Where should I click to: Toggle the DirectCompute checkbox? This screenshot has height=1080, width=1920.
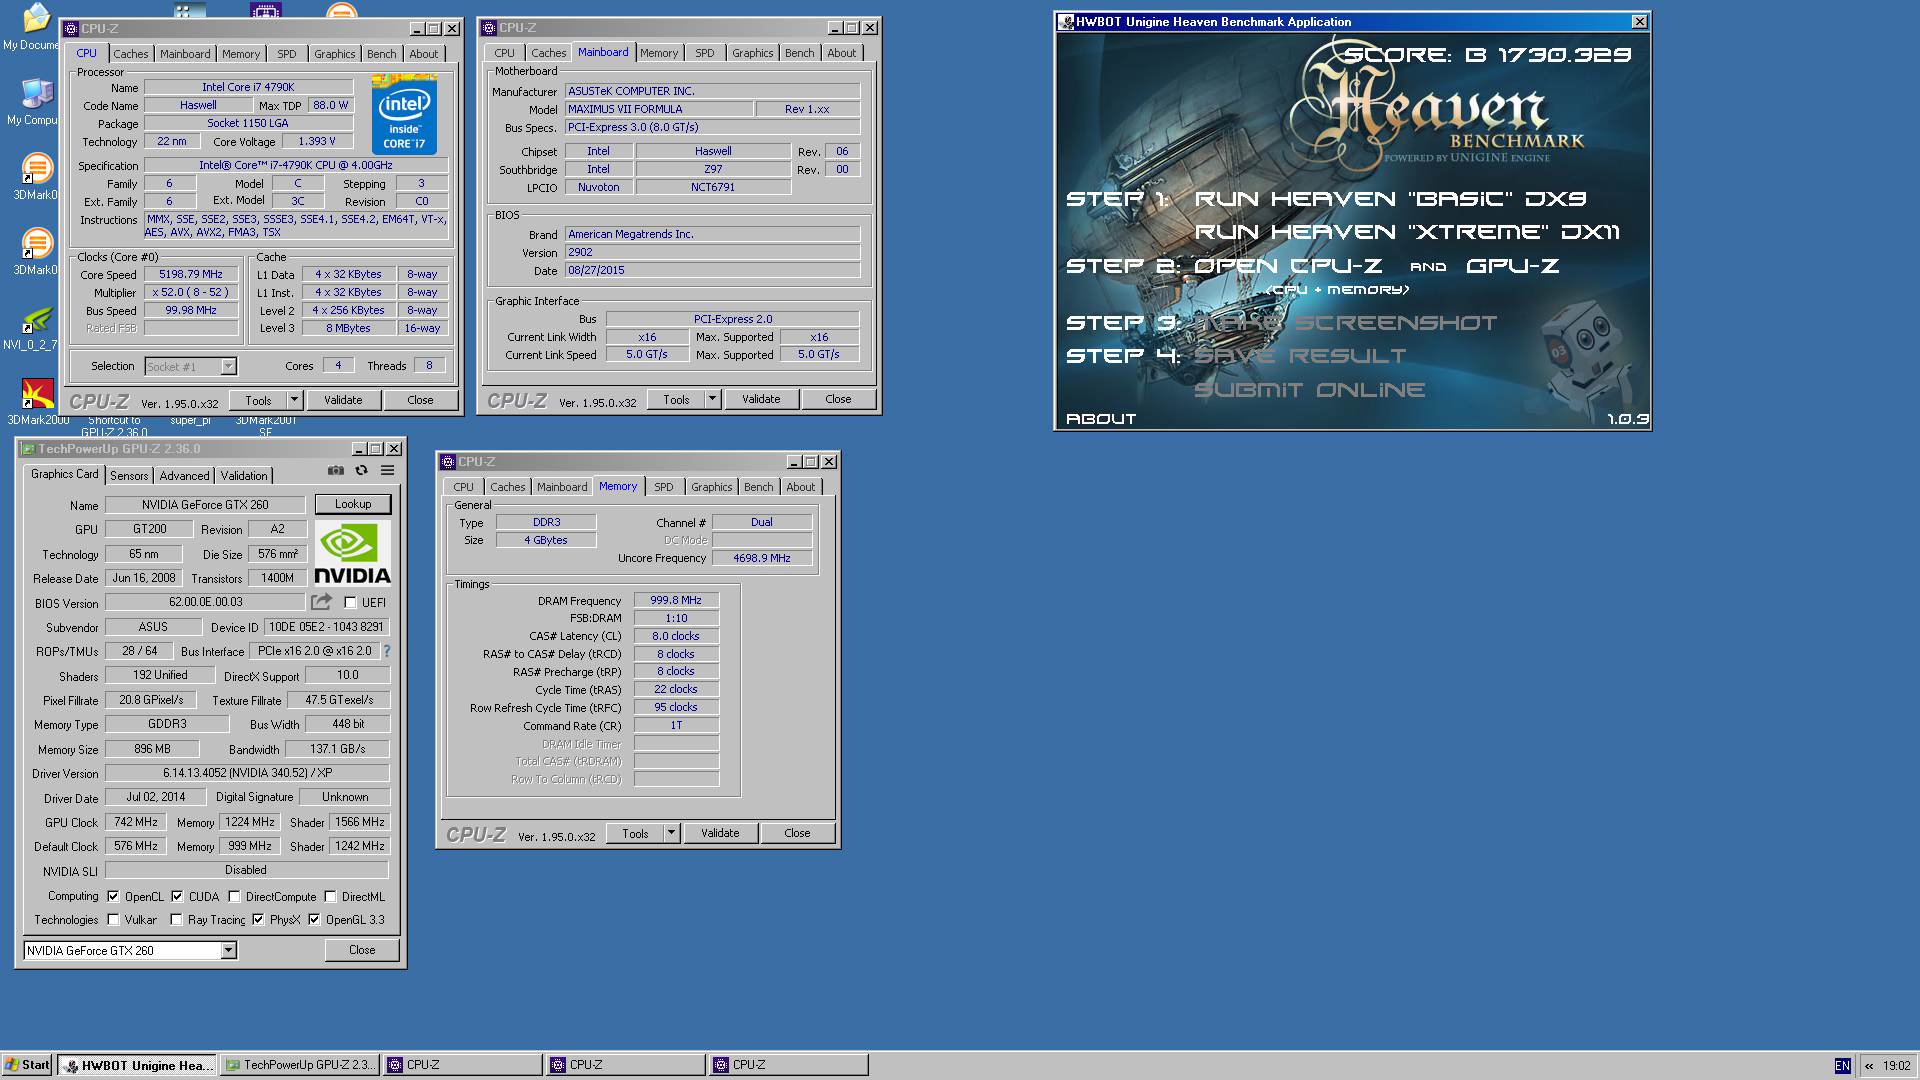234,897
